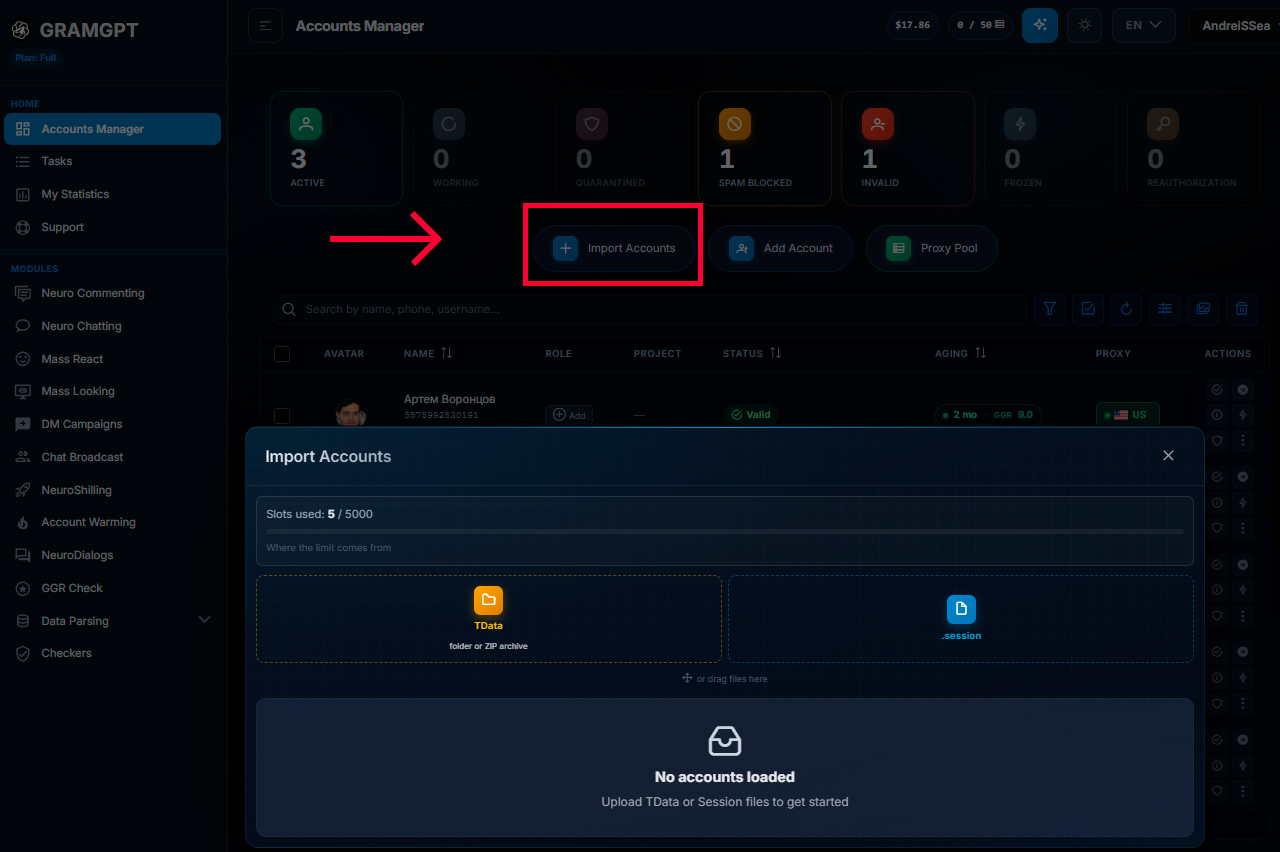Screen dimensions: 1280x852
Task: Click the 'Where the limit comes from' link
Action: tap(328, 548)
